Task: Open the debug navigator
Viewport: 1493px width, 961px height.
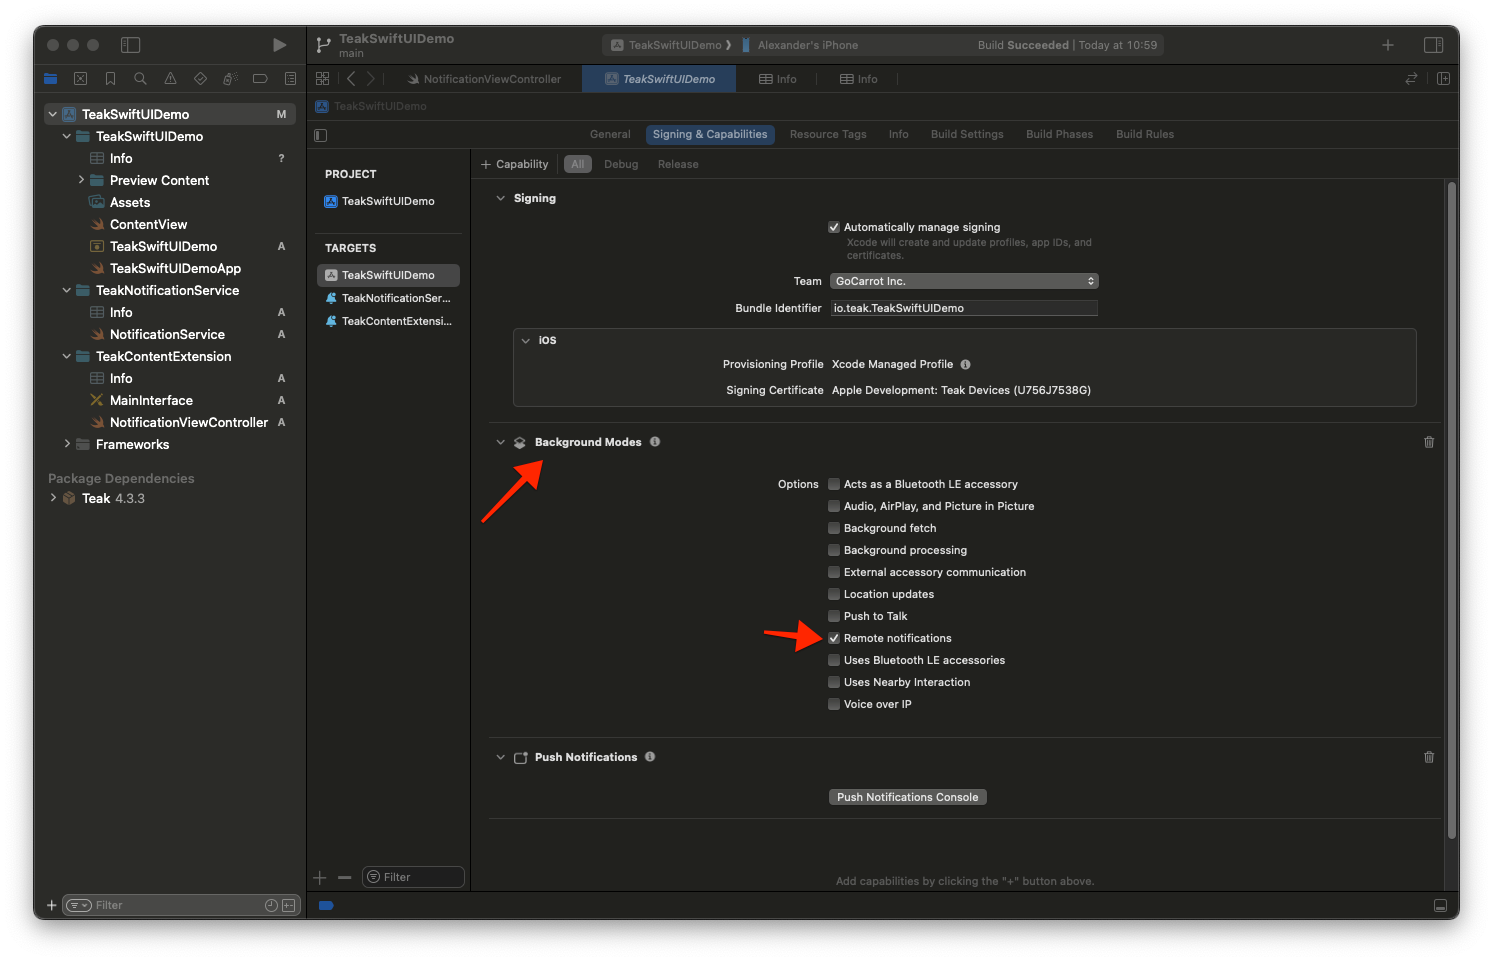Action: pos(230,78)
